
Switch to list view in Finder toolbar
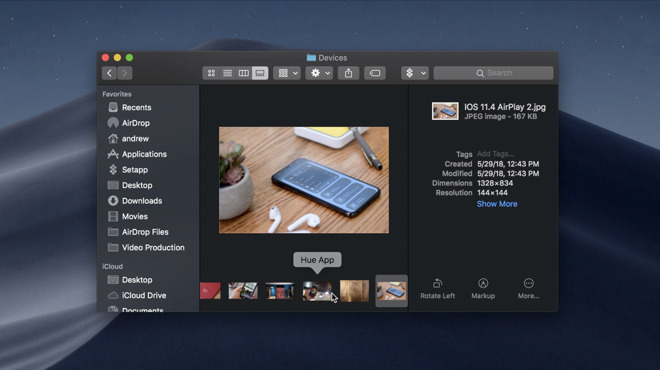(227, 73)
